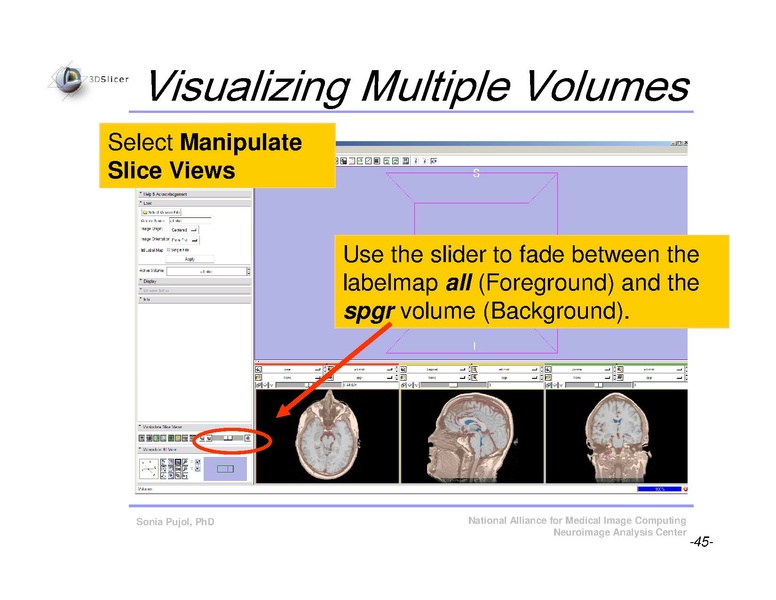Click the 3D view magnifier thumbnail
The height and width of the screenshot is (600, 776).
[x=225, y=469]
